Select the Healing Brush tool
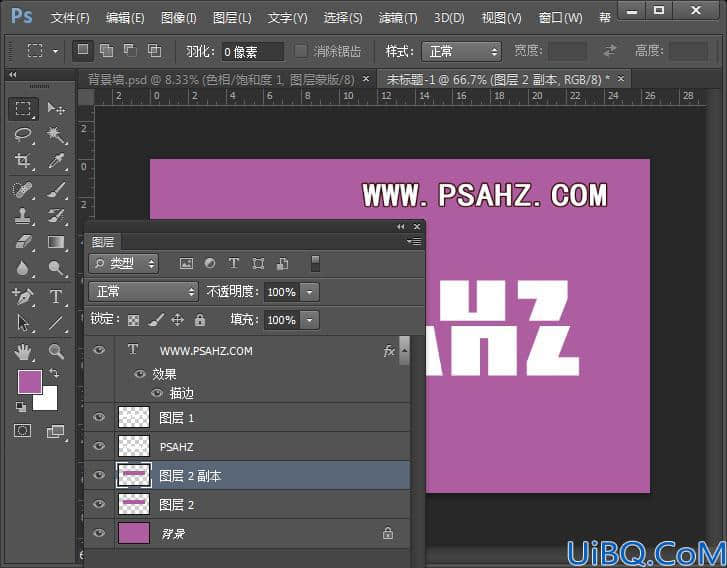Image resolution: width=727 pixels, height=568 pixels. [x=23, y=190]
